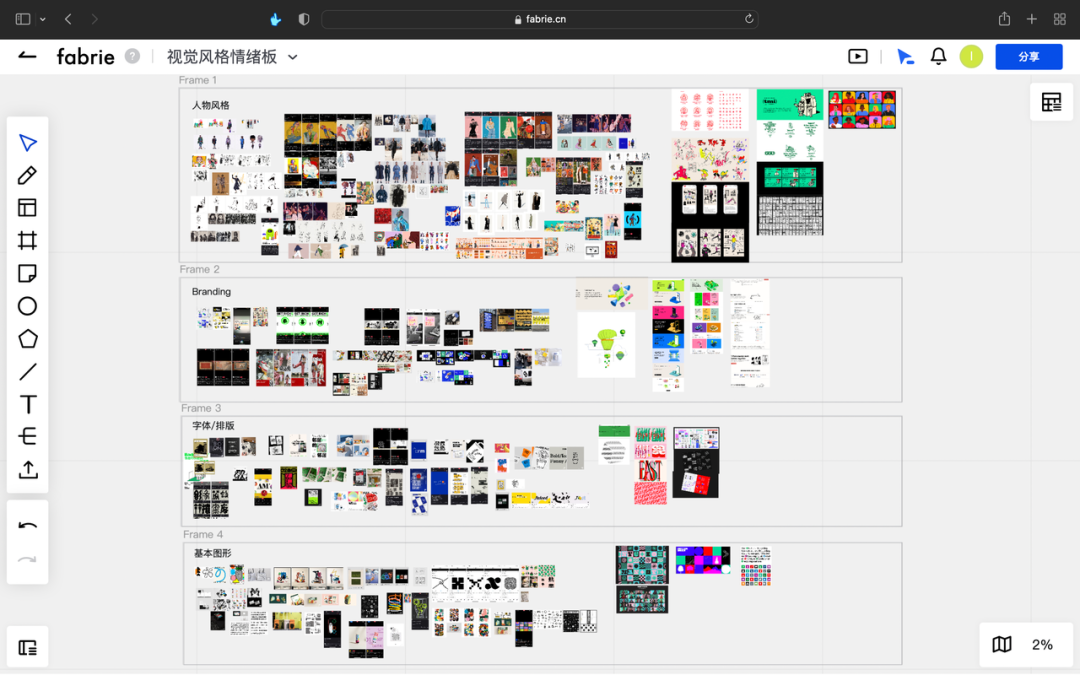The image size is (1080, 675).
Task: Click the 视觉风格情绪板 board title
Action: coord(222,56)
